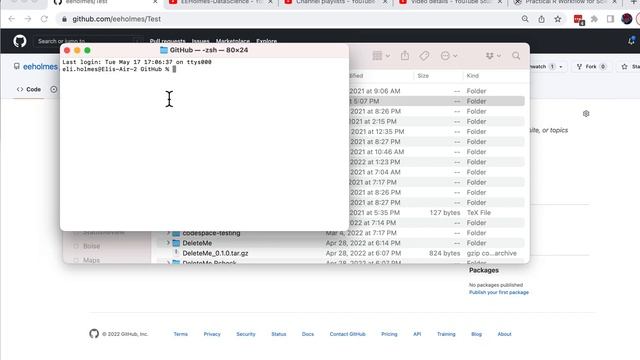
Task: Click the GitHub footer octocat logo
Action: tap(94, 334)
